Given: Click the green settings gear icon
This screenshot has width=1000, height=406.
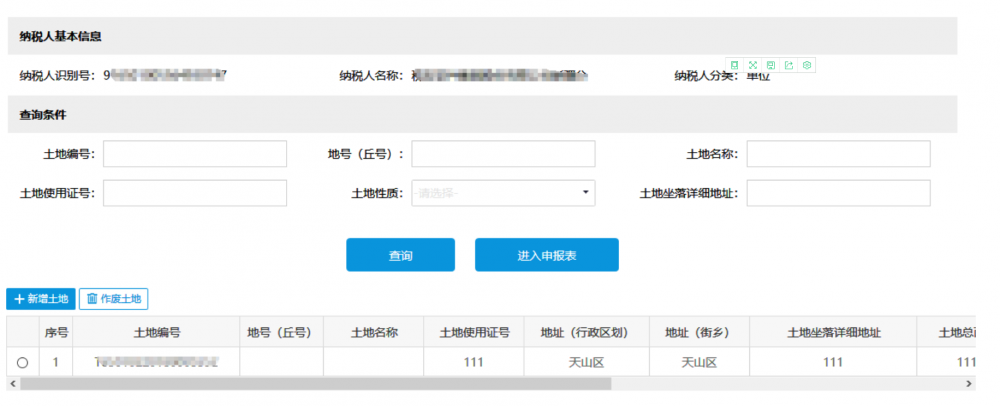Looking at the screenshot, I should pos(807,65).
